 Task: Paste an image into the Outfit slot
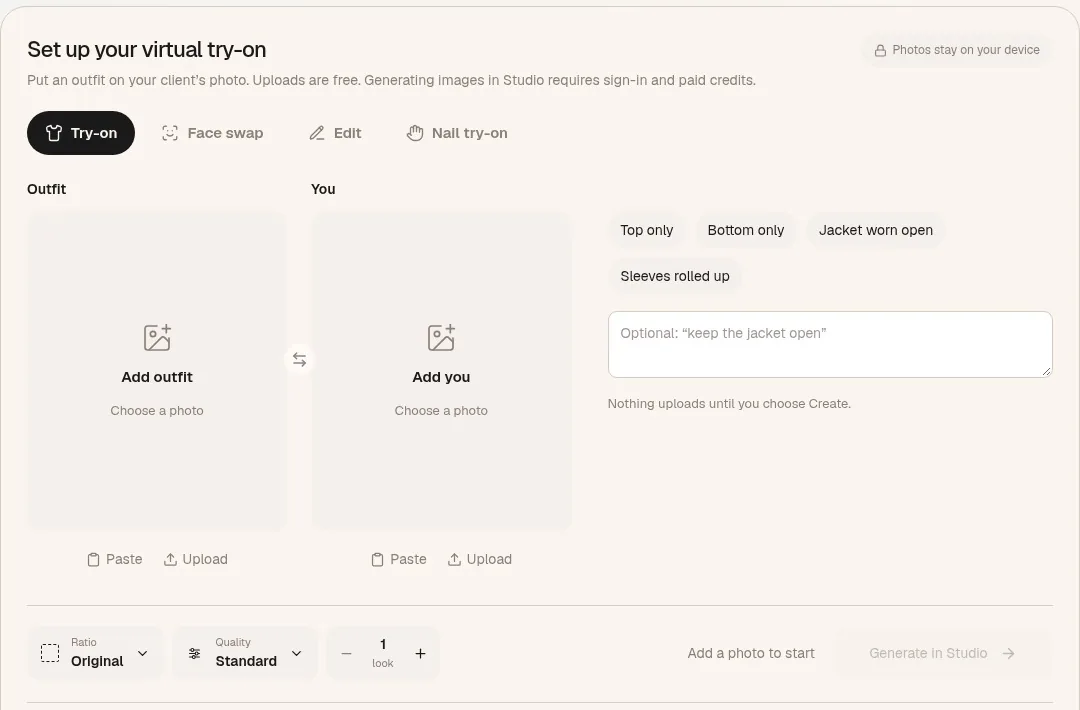click(114, 559)
